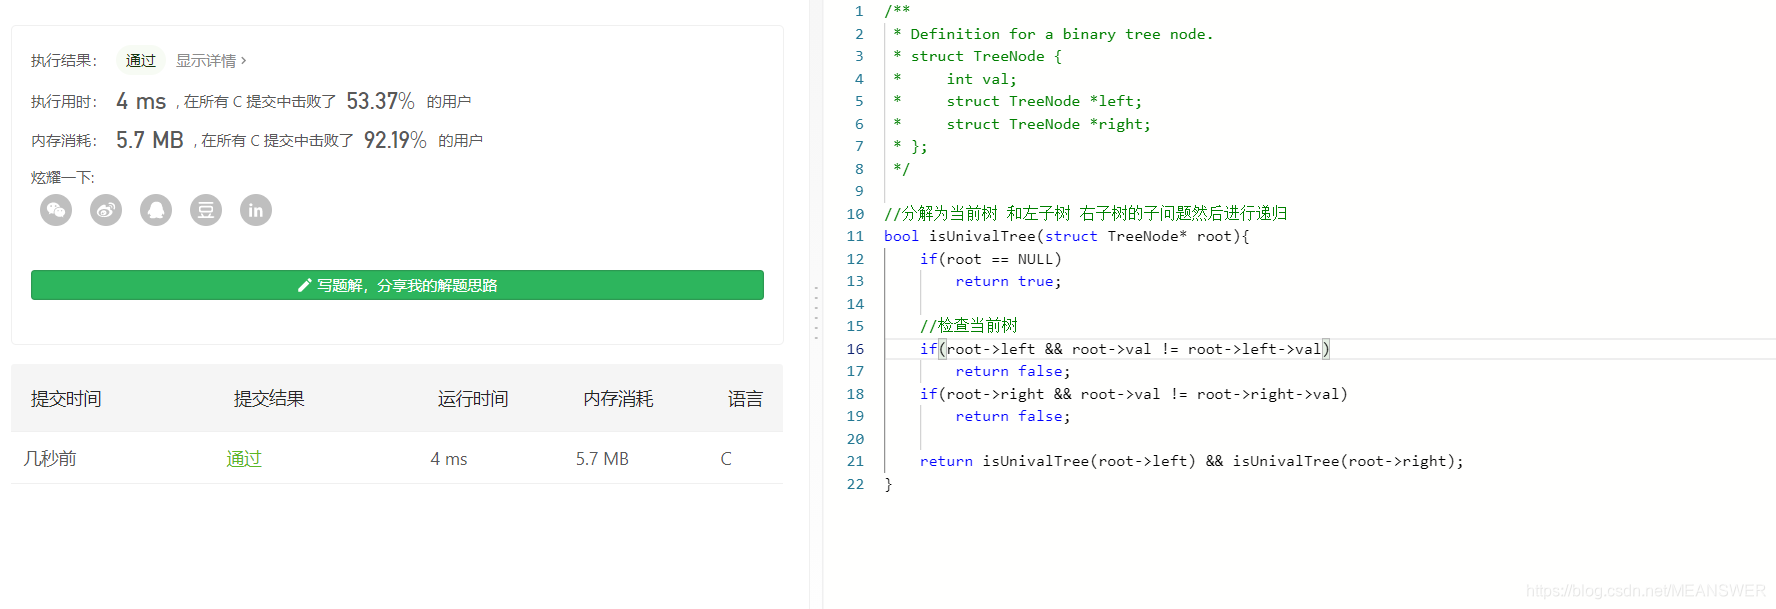This screenshot has width=1776, height=609.
Task: Grab the vertical panel splitter handle dots
Action: (816, 314)
